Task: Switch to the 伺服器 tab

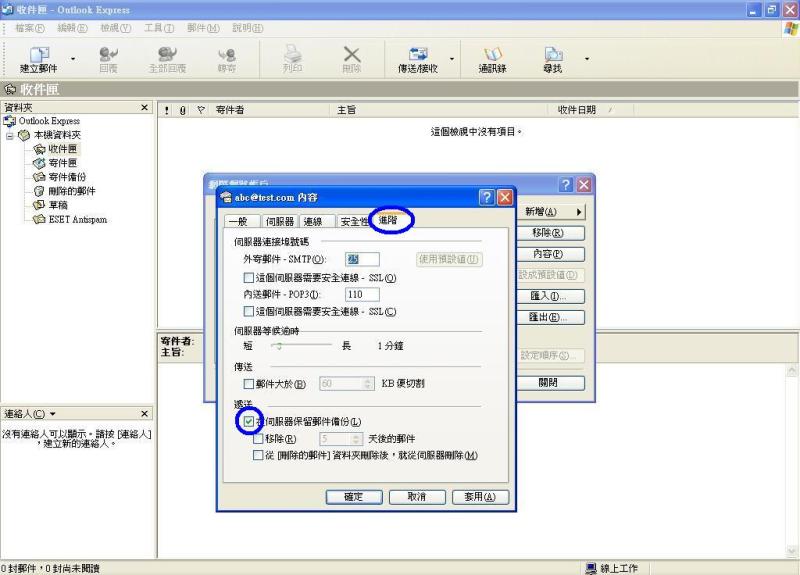Action: [280, 221]
